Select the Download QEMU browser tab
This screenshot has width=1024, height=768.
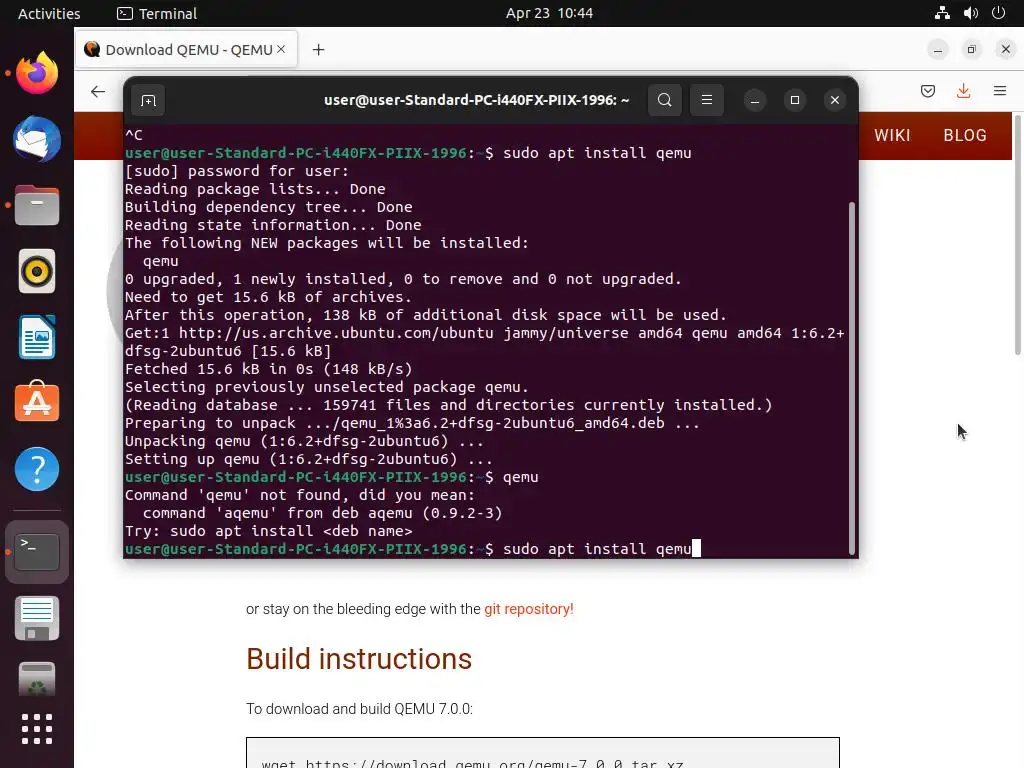(187, 49)
